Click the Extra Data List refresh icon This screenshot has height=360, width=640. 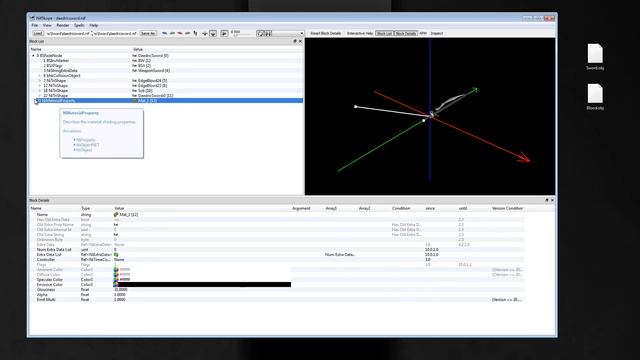[116, 255]
